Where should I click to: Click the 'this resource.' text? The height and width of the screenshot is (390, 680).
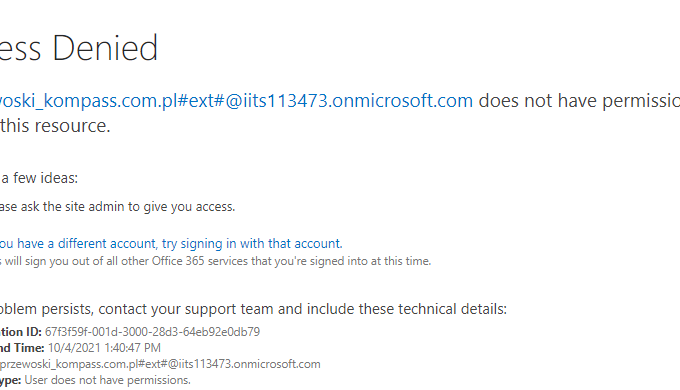55,126
